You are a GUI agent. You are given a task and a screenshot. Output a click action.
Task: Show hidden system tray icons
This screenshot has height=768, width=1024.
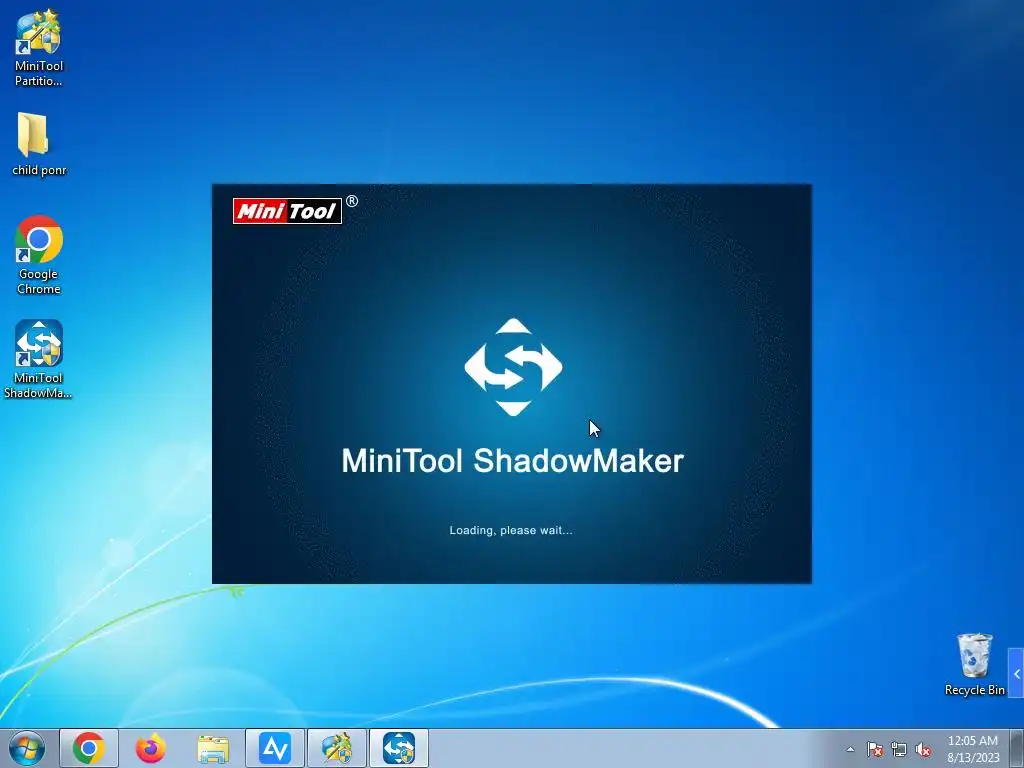tap(850, 749)
